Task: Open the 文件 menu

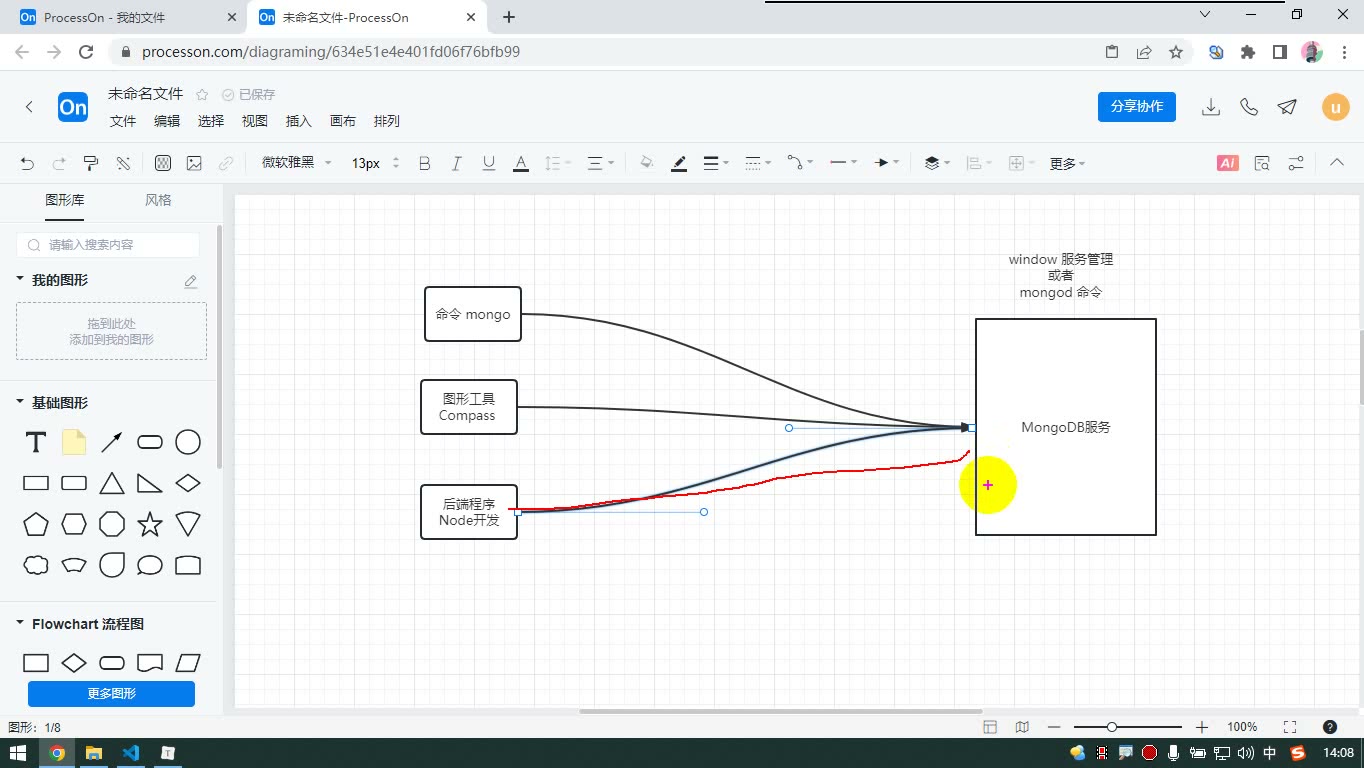Action: pos(123,121)
